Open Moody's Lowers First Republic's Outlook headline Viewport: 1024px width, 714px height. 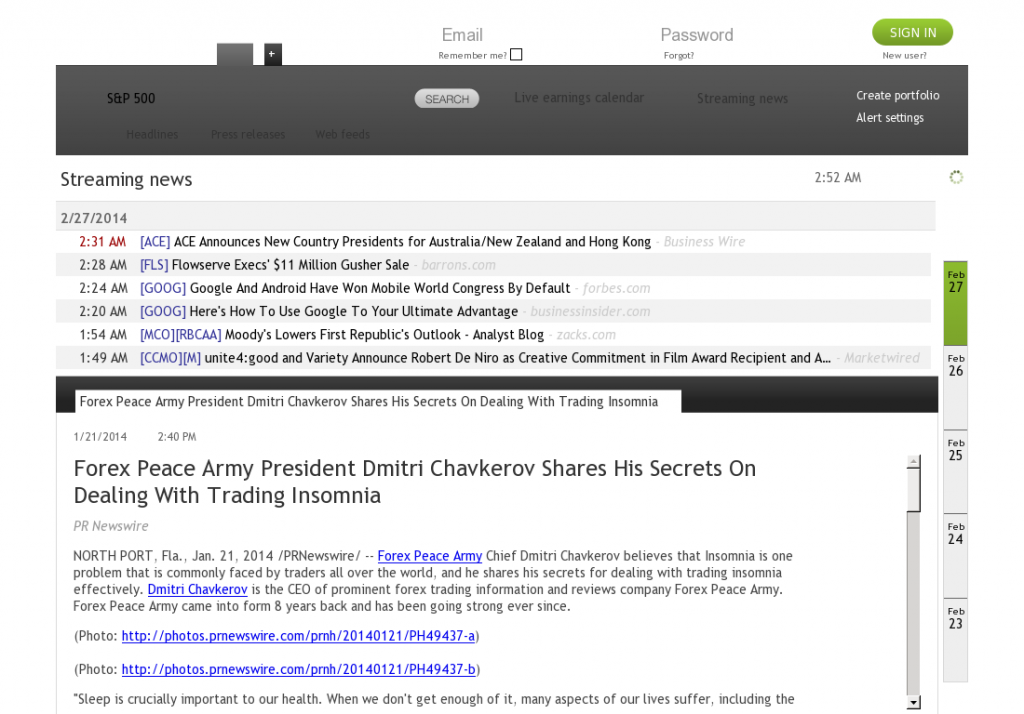pos(384,335)
